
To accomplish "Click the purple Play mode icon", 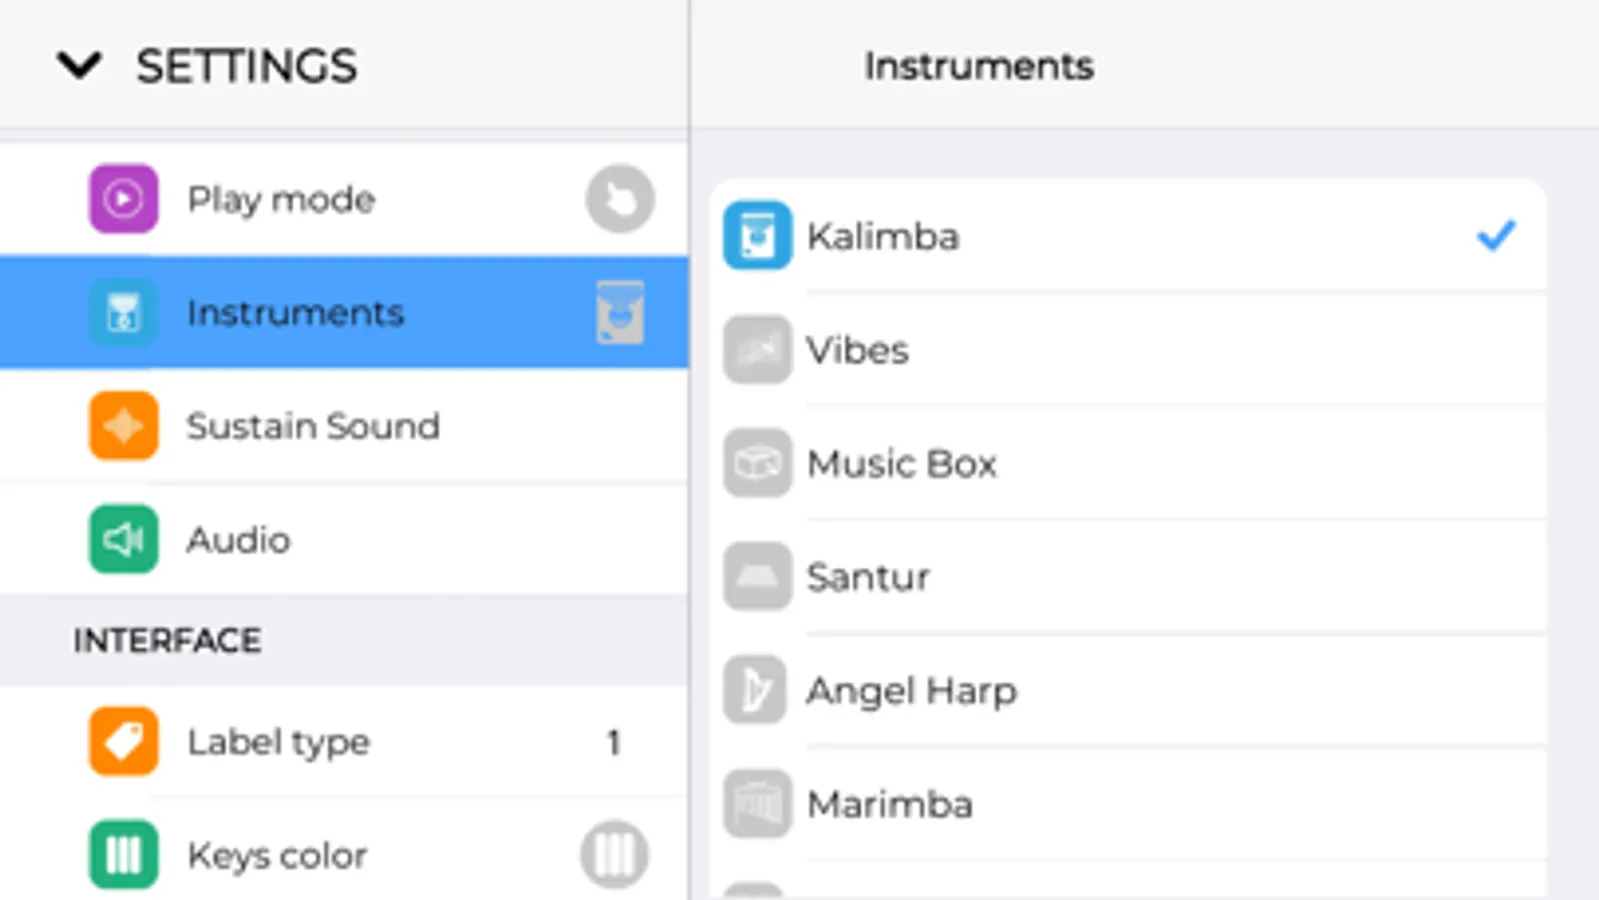I will pyautogui.click(x=123, y=199).
